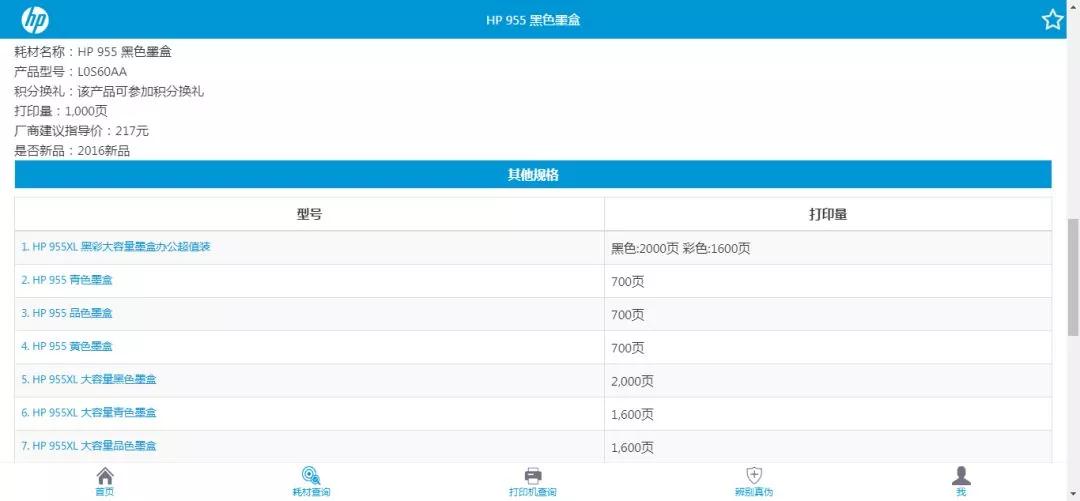Click the 耗材名称:HP 955 黑色墨盒 line
The width and height of the screenshot is (1080, 501).
93,51
